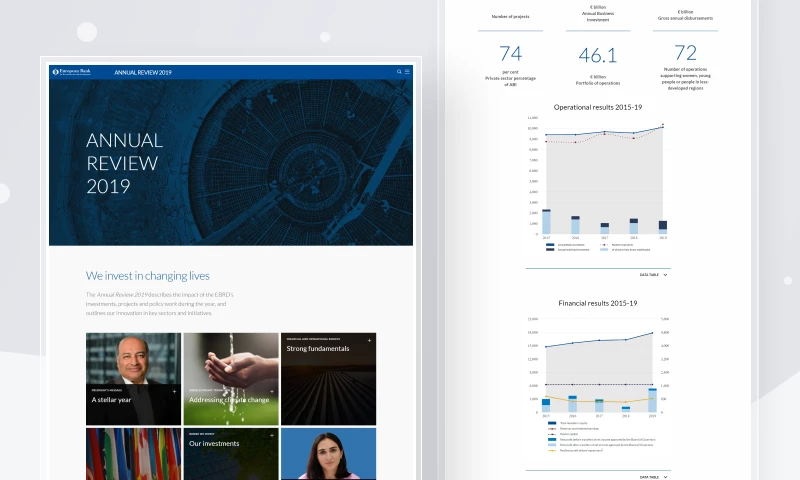Open the flags photo card

point(133,453)
